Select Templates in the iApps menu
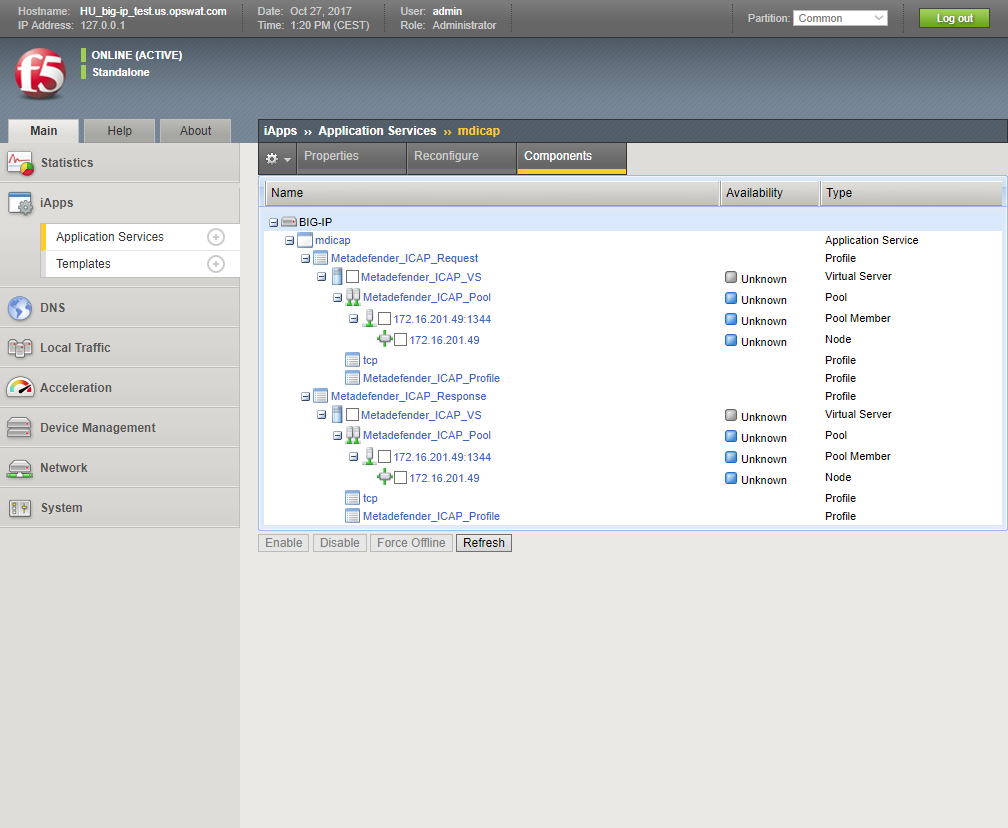 tap(140, 264)
